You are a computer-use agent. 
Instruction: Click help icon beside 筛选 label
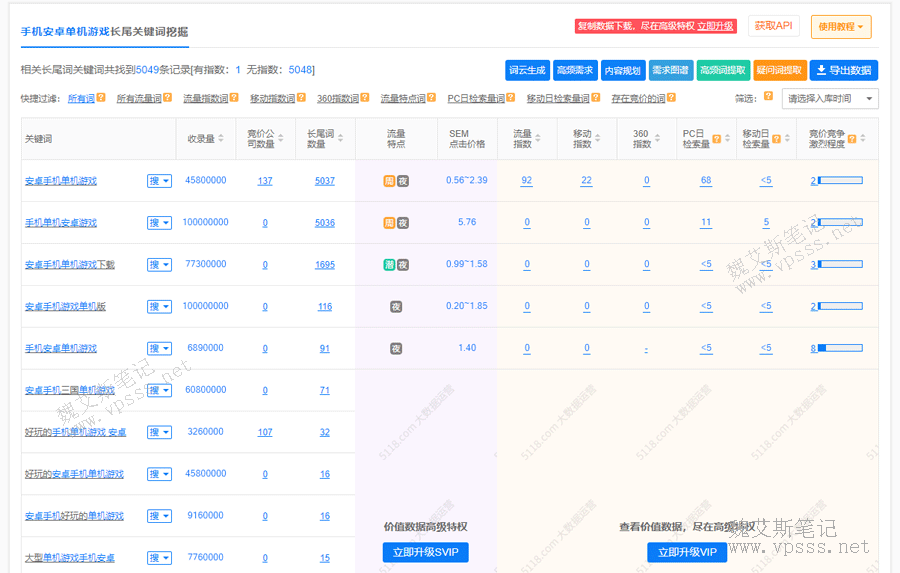point(769,96)
